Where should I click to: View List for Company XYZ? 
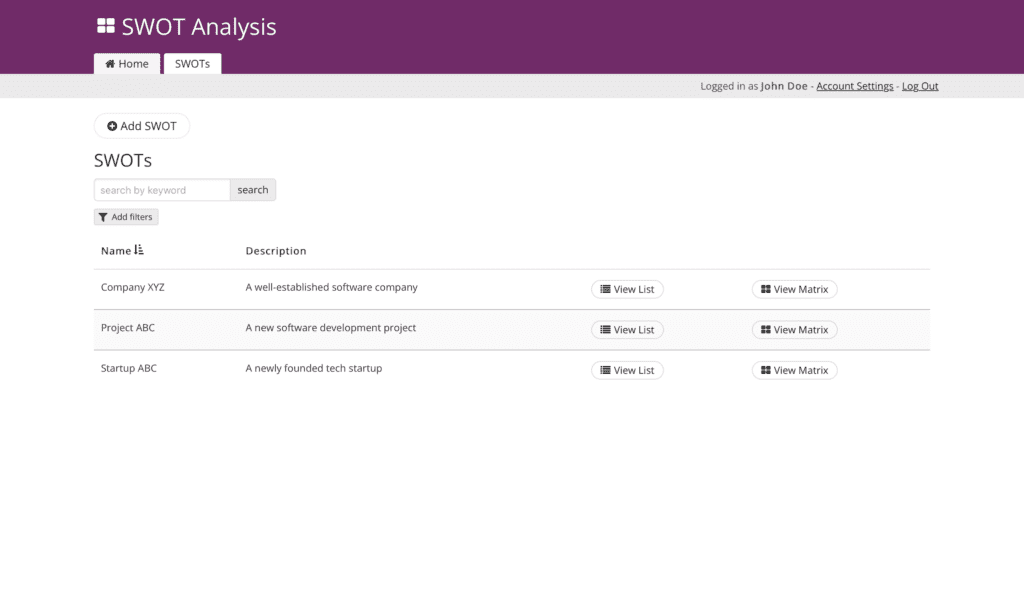pyautogui.click(x=627, y=289)
